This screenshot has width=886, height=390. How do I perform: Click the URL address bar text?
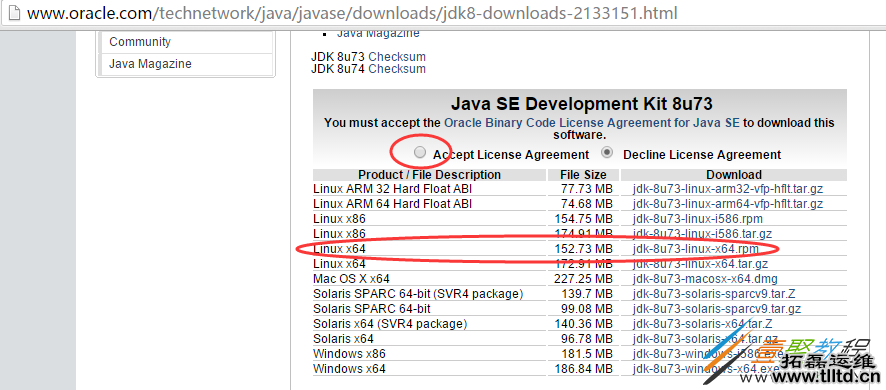coord(351,12)
